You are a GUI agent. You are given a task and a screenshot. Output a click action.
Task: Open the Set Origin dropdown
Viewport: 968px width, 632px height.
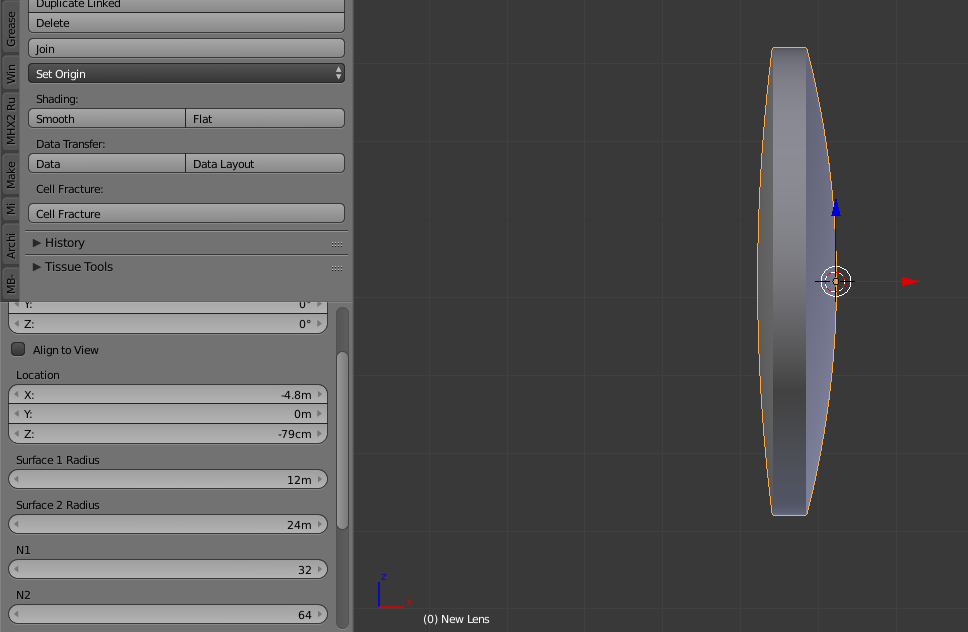[x=186, y=74]
